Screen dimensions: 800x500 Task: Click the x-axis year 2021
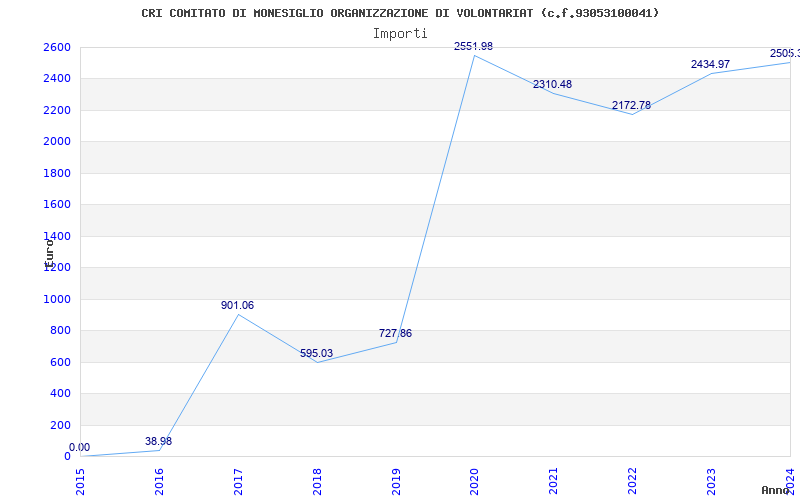(554, 481)
